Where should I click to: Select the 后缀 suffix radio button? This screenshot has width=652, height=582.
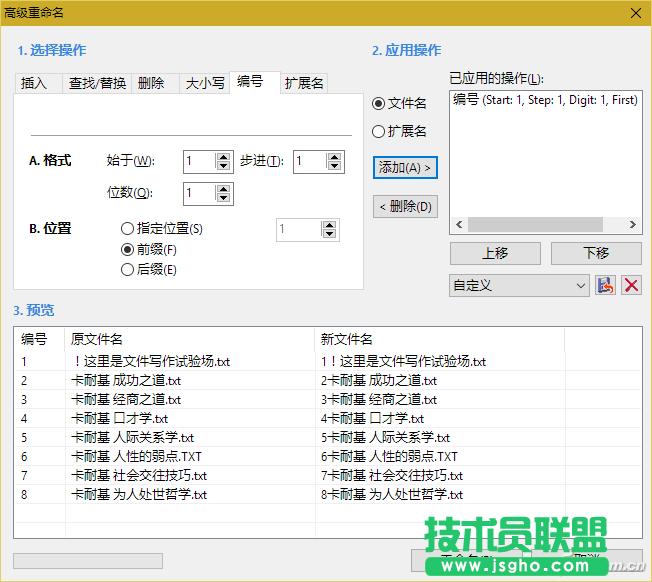127,269
